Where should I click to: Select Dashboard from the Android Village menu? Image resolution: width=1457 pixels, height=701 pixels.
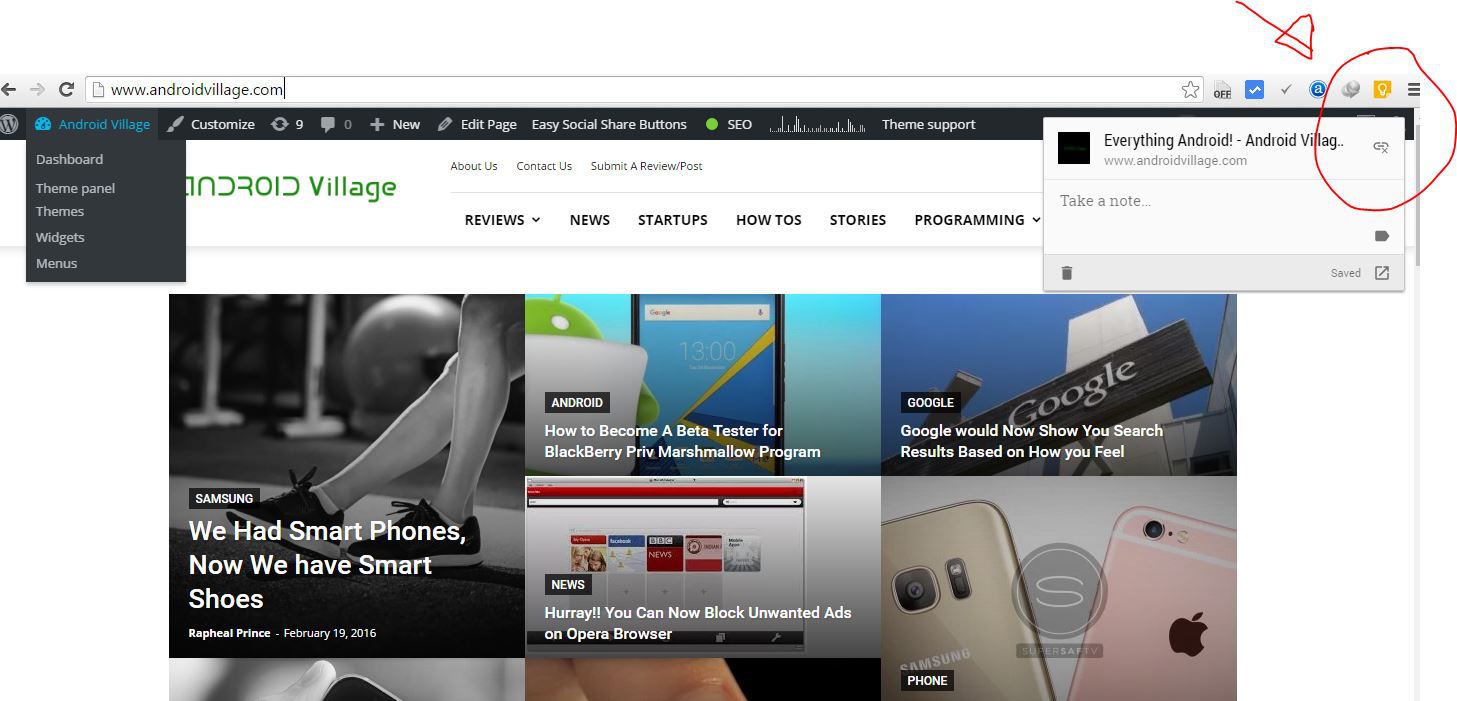coord(69,159)
